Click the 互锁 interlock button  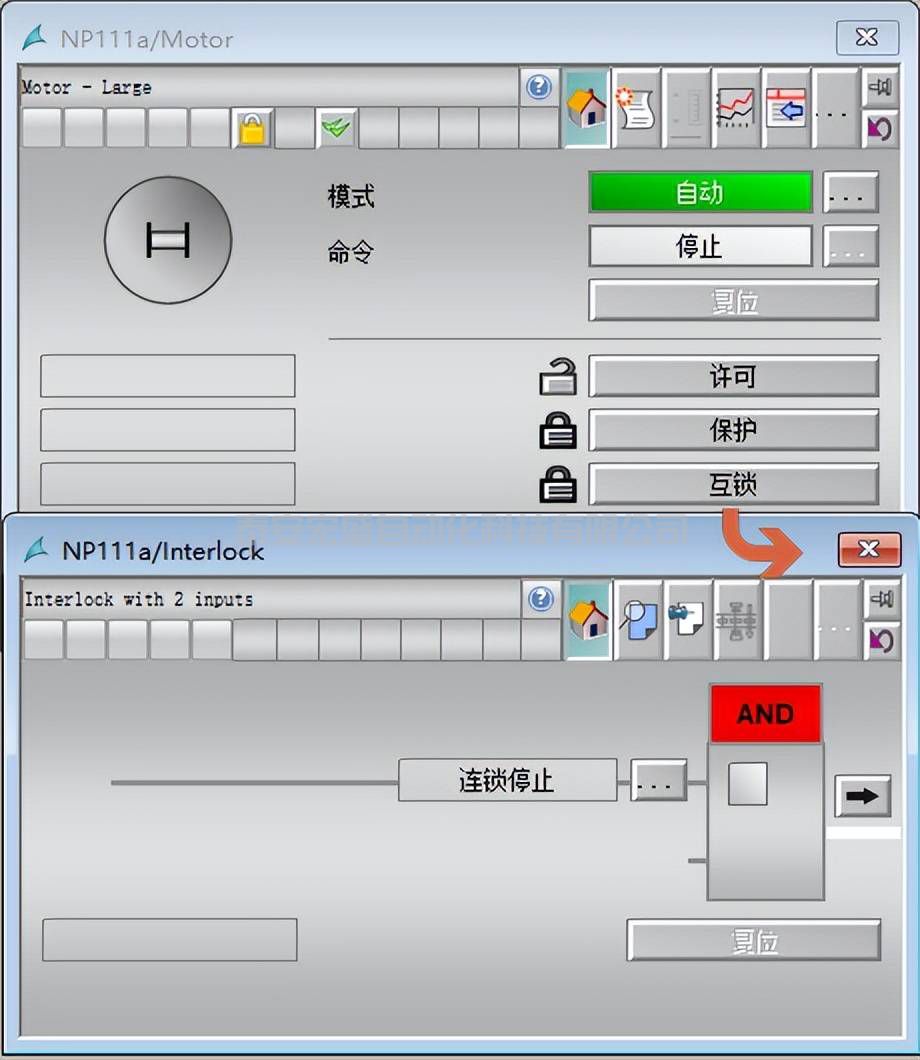pyautogui.click(x=733, y=485)
